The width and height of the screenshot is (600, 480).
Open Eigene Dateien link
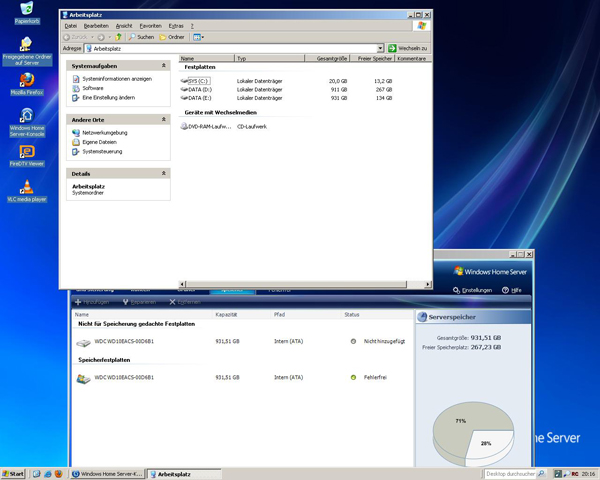[95, 142]
